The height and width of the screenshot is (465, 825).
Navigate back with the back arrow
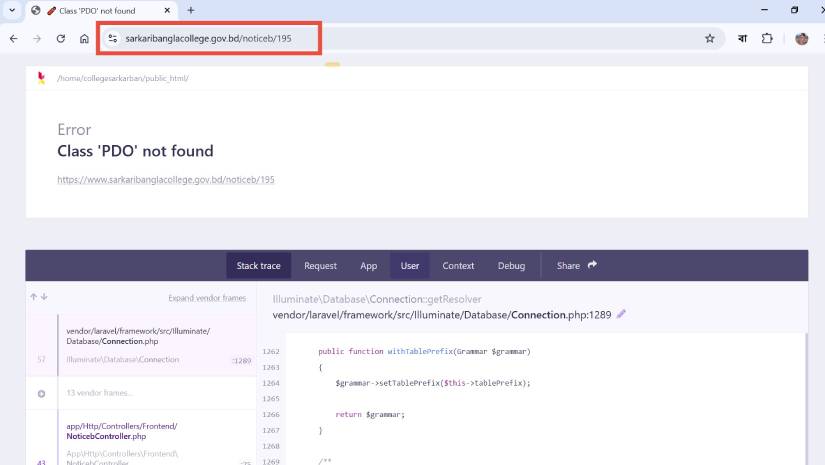click(x=14, y=38)
